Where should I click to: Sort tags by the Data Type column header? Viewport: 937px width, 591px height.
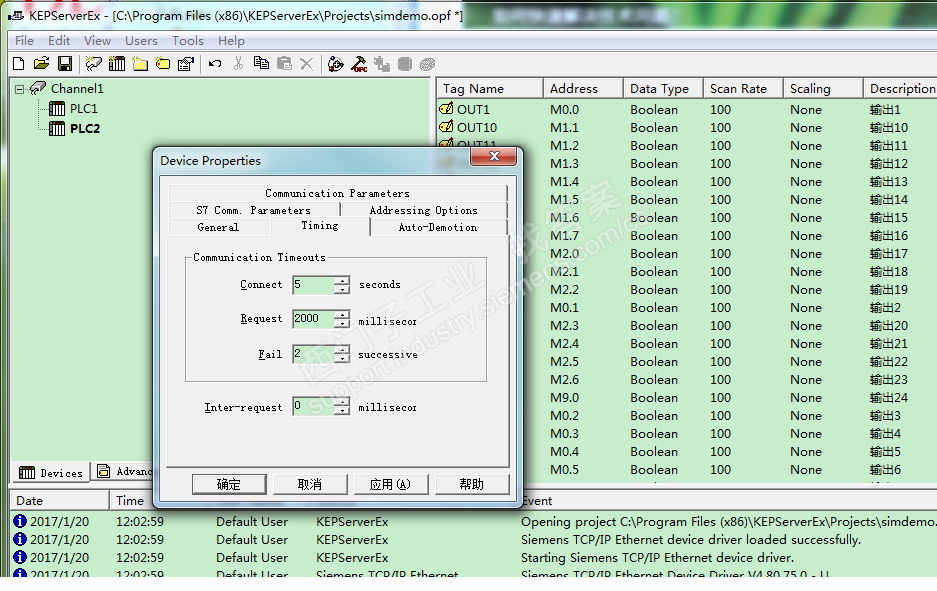pos(663,88)
